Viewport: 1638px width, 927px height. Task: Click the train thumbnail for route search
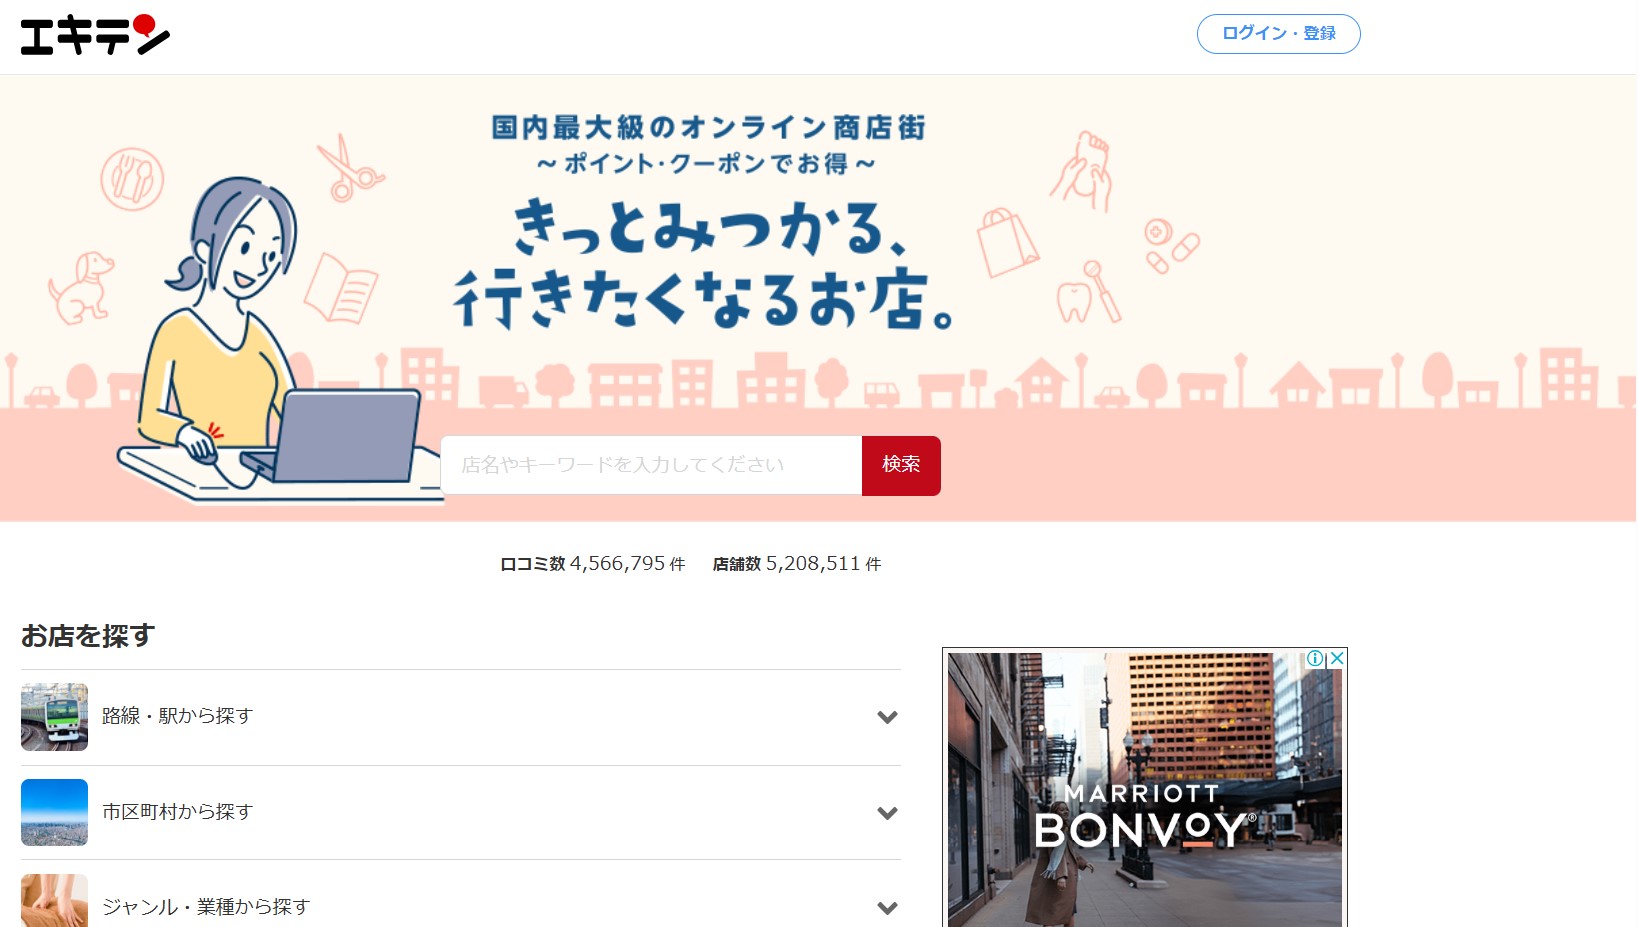(x=55, y=717)
